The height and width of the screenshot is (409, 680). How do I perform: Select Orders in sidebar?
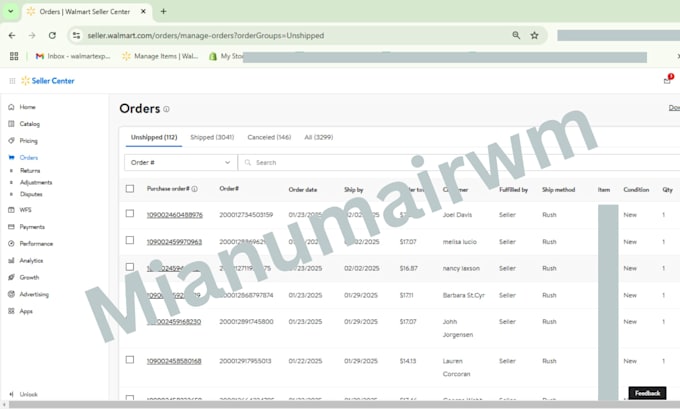pyautogui.click(x=29, y=157)
